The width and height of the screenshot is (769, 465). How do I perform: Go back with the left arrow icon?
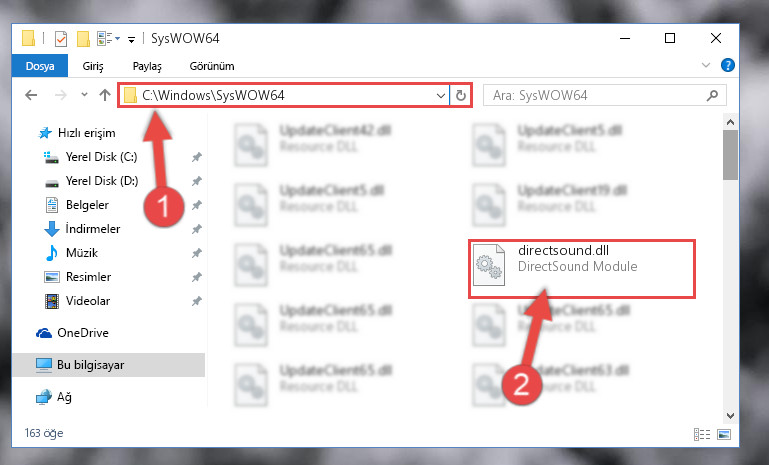[x=31, y=95]
